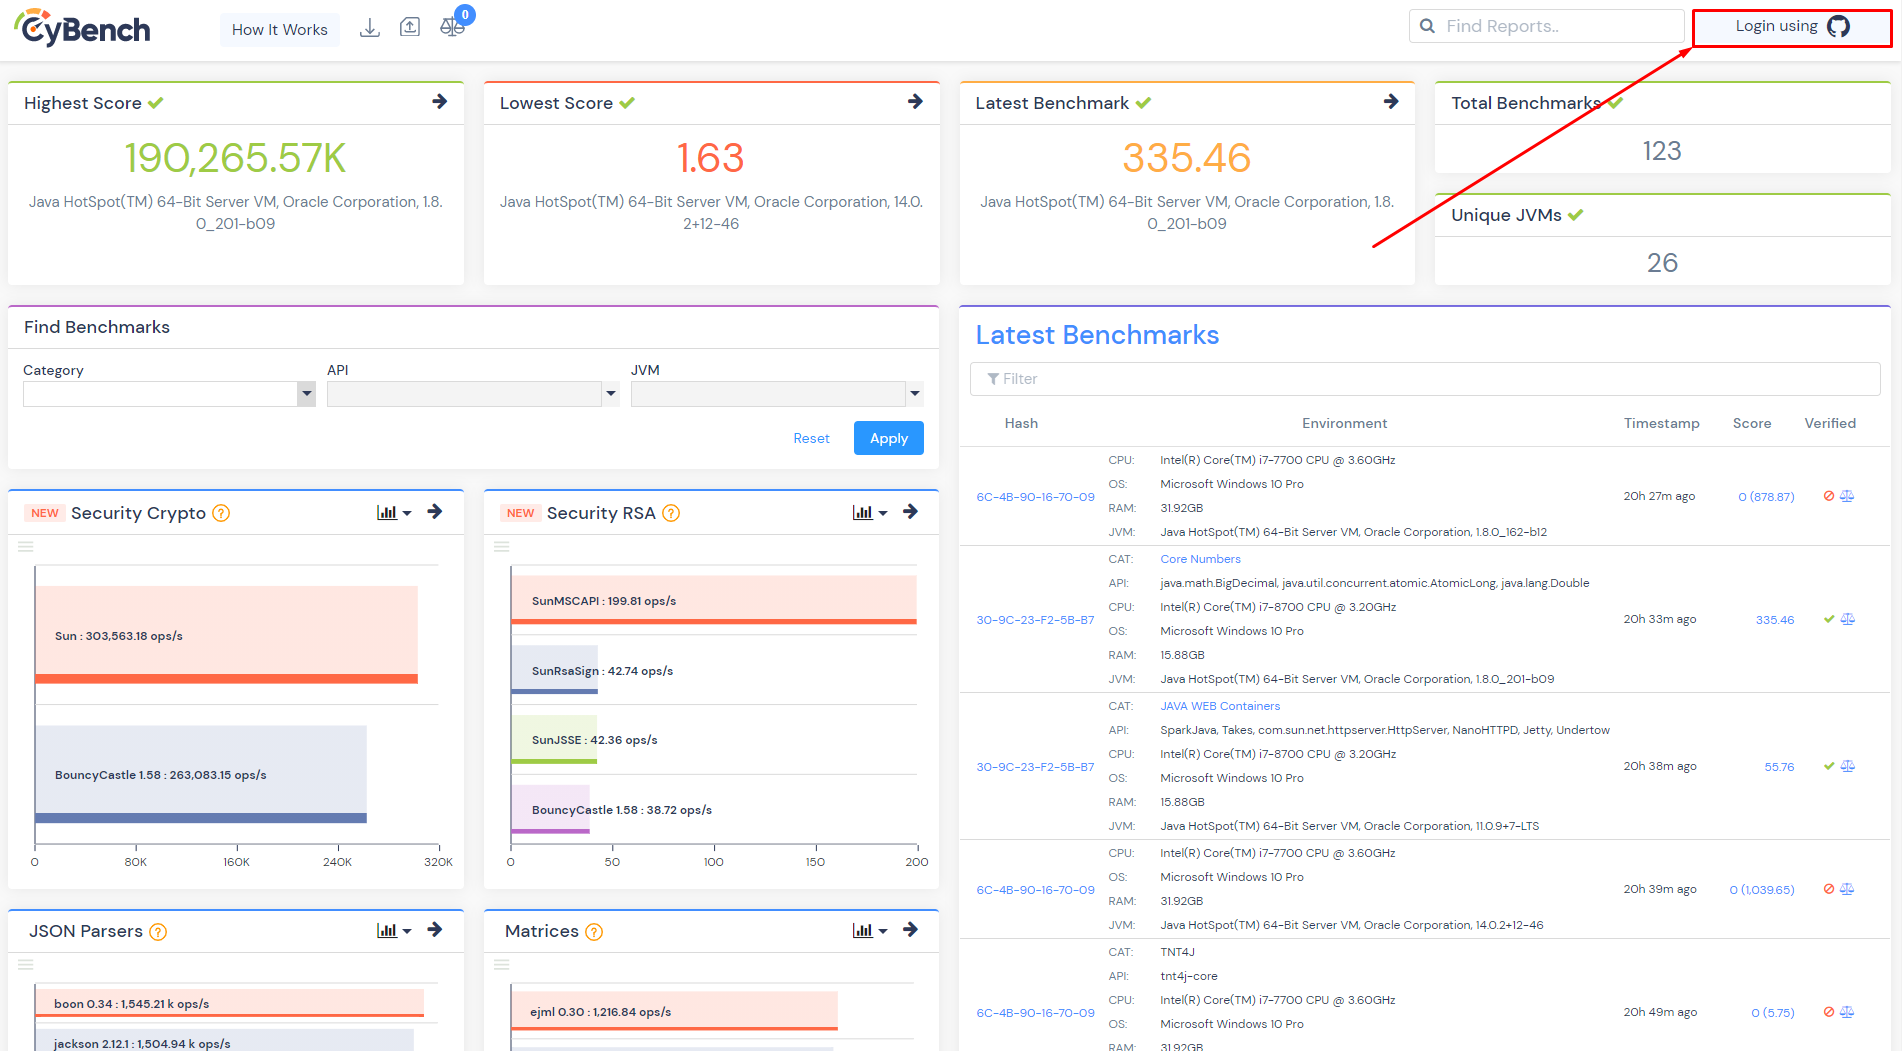Viewport: 1902px width, 1051px height.
Task: Open Security RSA chart type dropdown
Action: (x=870, y=513)
